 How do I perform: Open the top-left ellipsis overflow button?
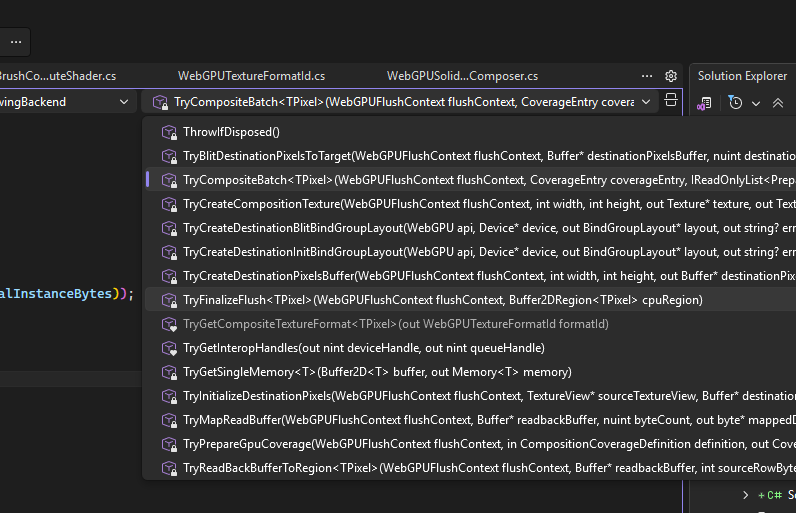tap(16, 42)
